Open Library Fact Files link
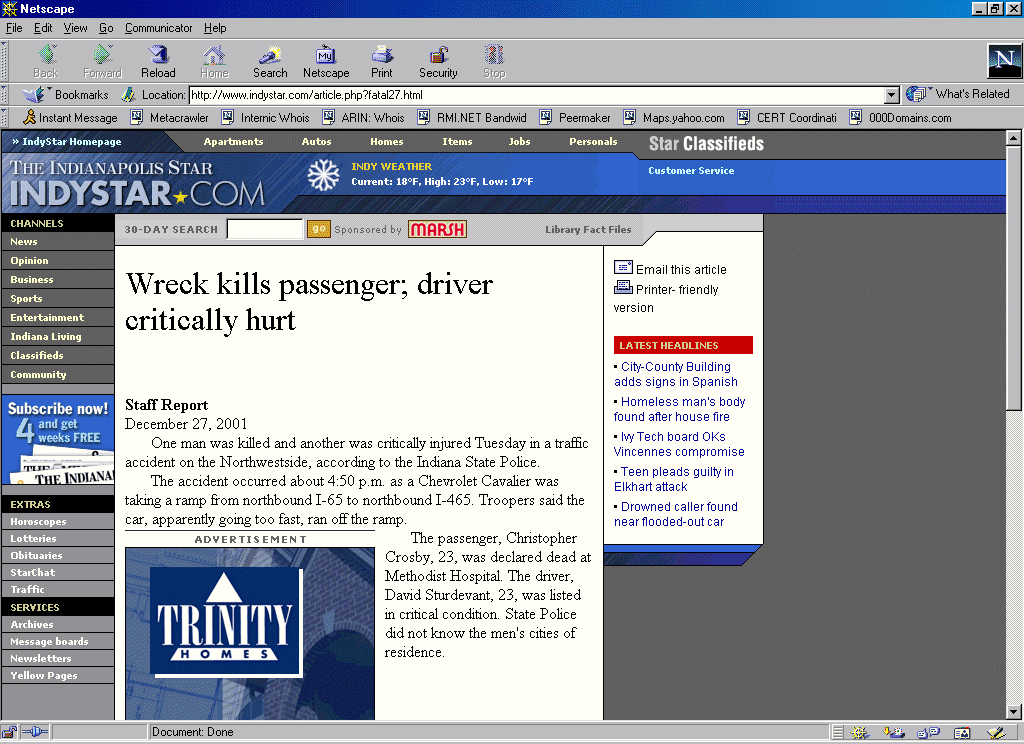Viewport: 1024px width, 744px height. [x=588, y=229]
